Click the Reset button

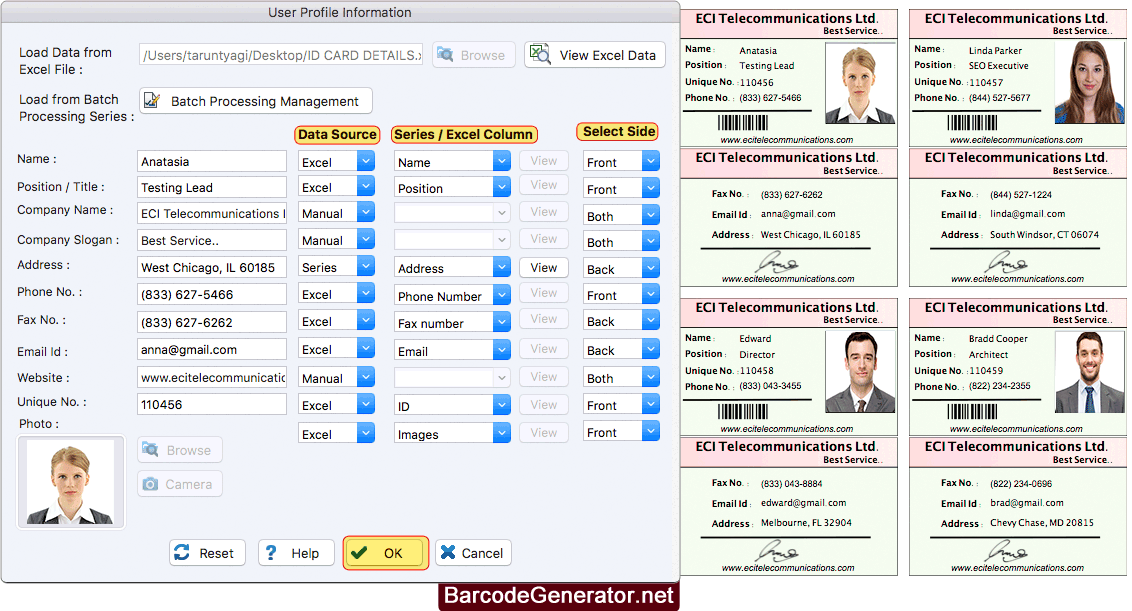tap(207, 553)
